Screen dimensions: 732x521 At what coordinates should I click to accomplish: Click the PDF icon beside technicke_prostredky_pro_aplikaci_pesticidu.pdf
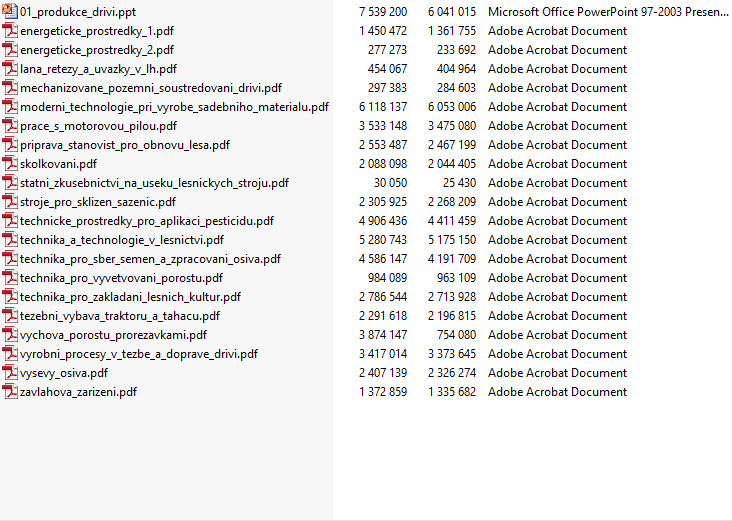pos(10,221)
